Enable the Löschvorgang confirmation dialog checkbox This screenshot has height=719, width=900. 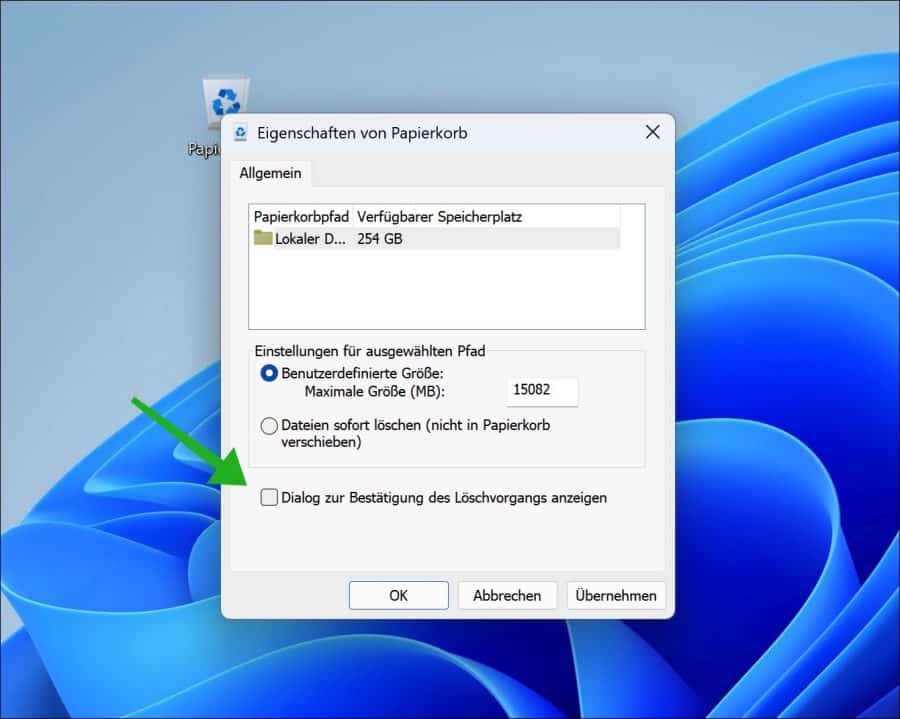268,497
